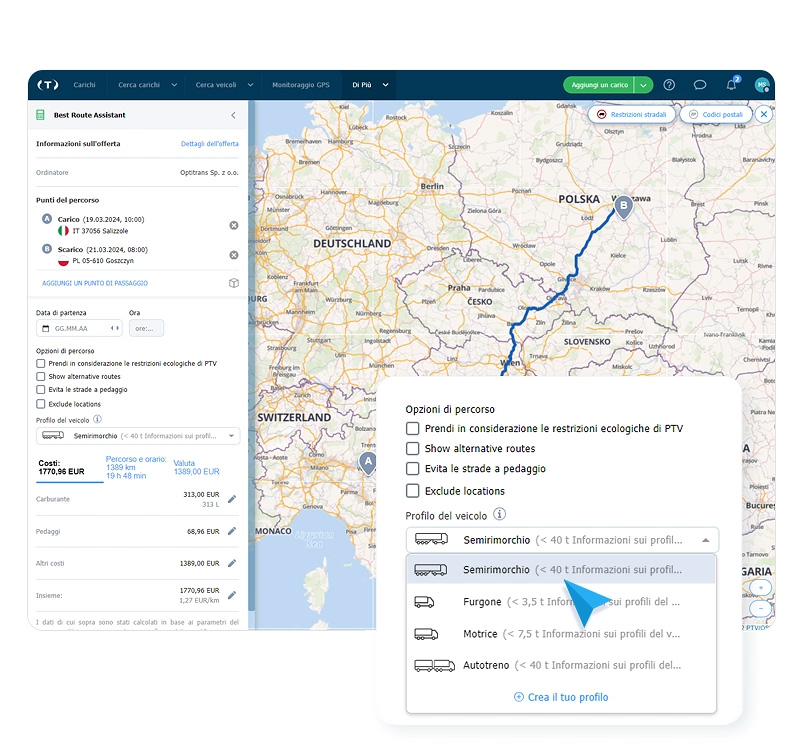The image size is (800, 750).
Task: Click Aggiungi un punto di passaggio
Action: tap(95, 283)
